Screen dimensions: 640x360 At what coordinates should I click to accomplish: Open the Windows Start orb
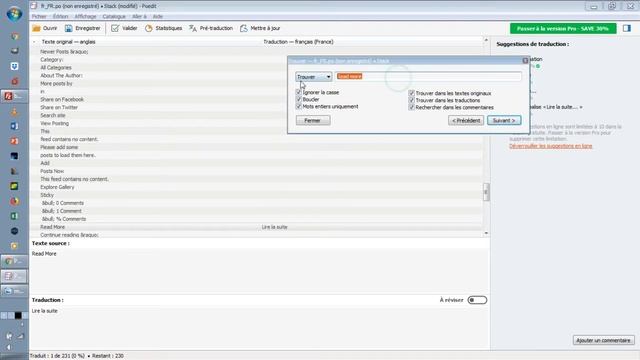14,14
